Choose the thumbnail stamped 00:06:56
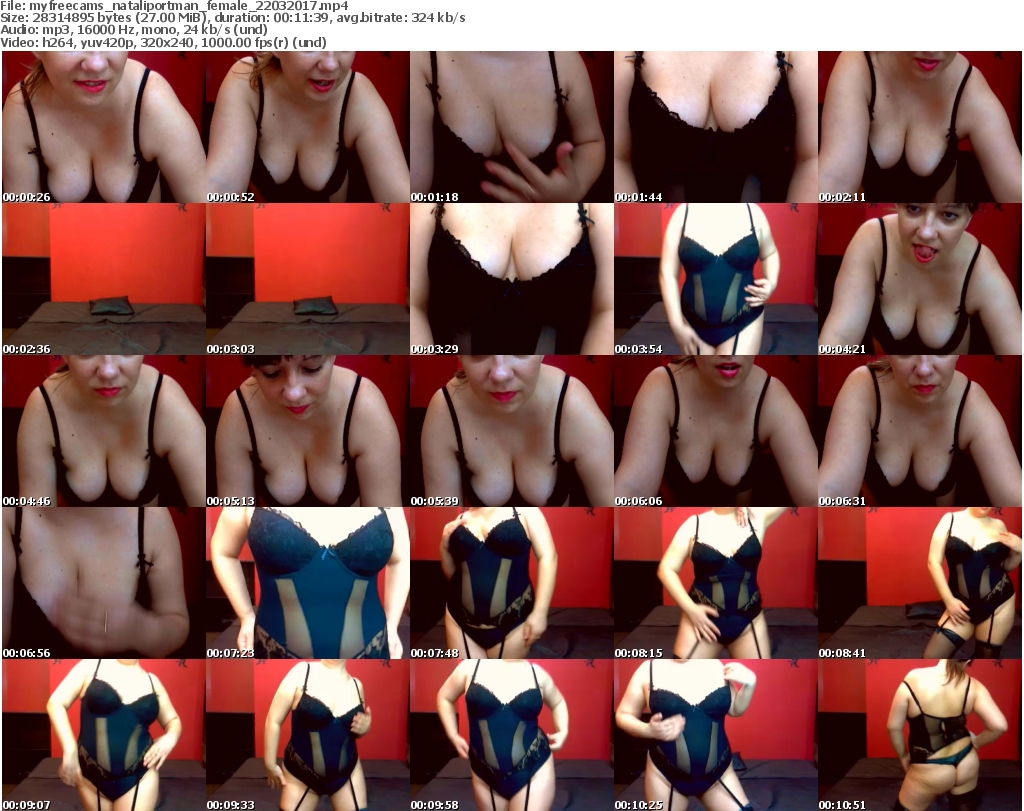Screen dimensions: 1024x811 pyautogui.click(x=104, y=583)
